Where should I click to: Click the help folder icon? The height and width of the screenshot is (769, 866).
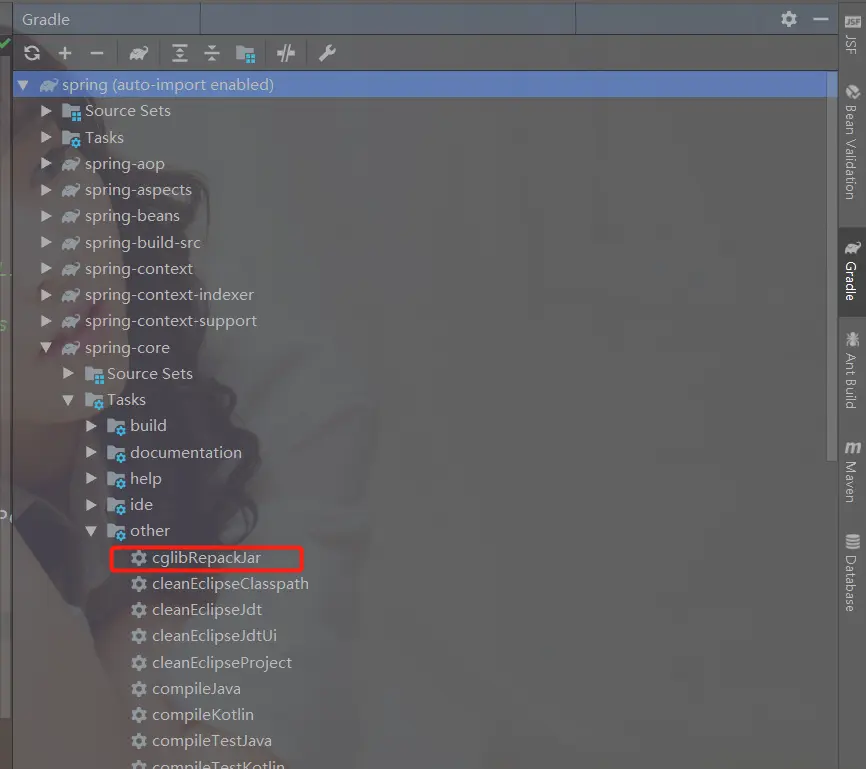[116, 480]
